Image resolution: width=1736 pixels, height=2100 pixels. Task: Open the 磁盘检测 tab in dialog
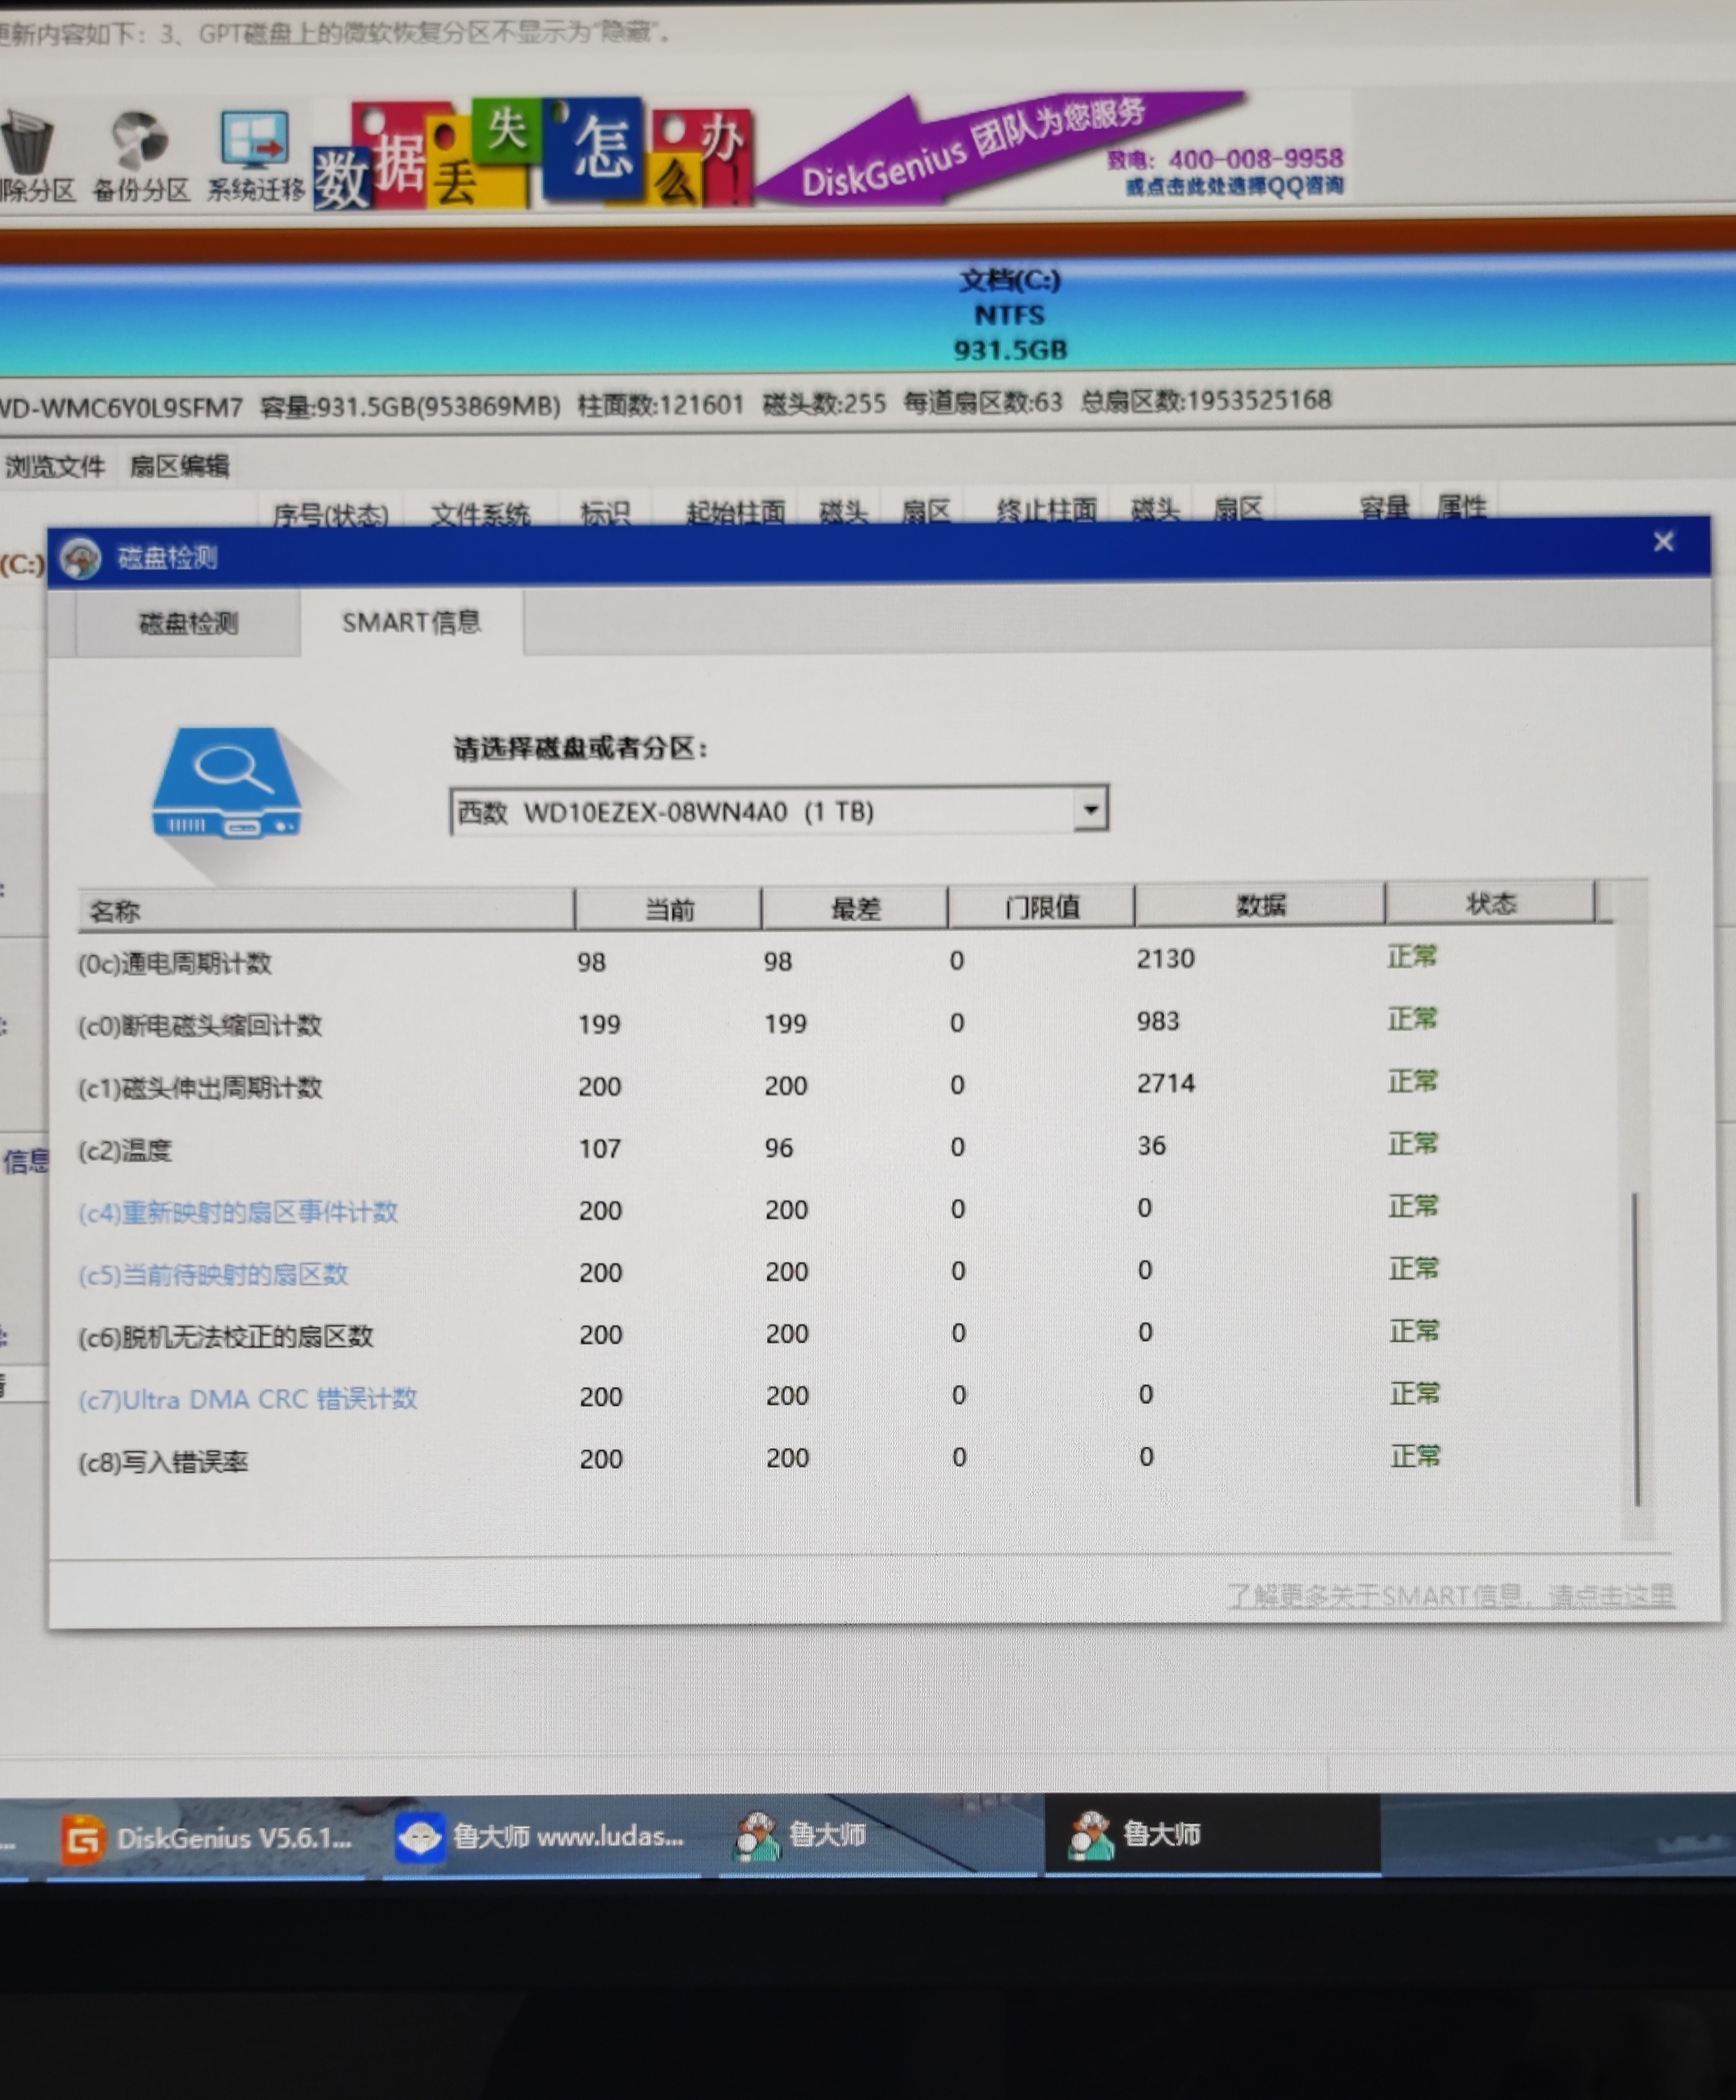(188, 624)
